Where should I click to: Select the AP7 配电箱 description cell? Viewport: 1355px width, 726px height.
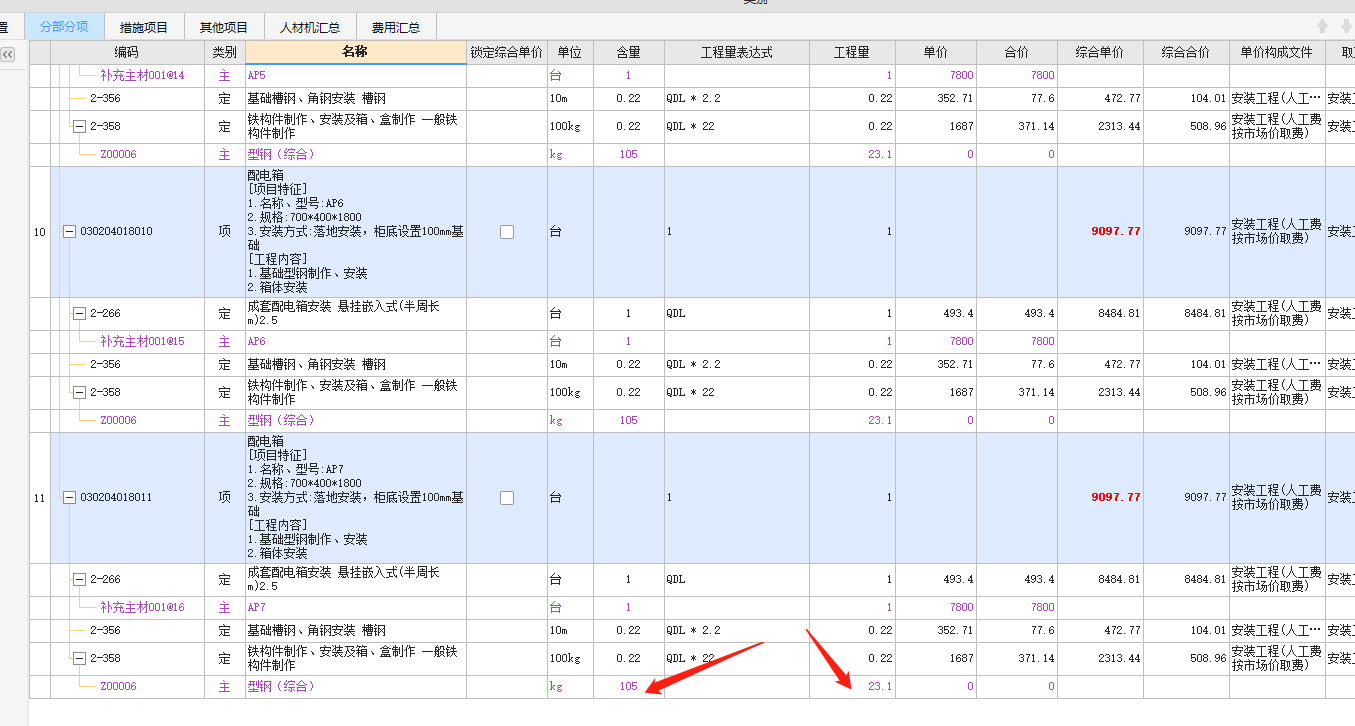[356, 498]
